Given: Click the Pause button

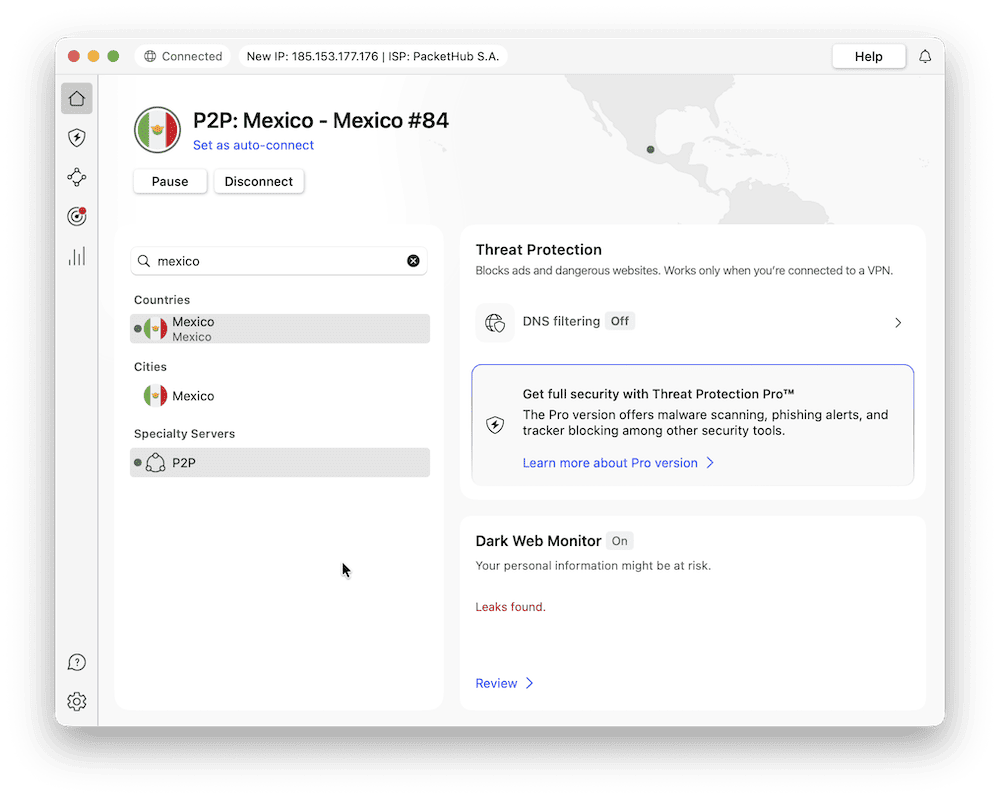Looking at the screenshot, I should click(x=170, y=182).
